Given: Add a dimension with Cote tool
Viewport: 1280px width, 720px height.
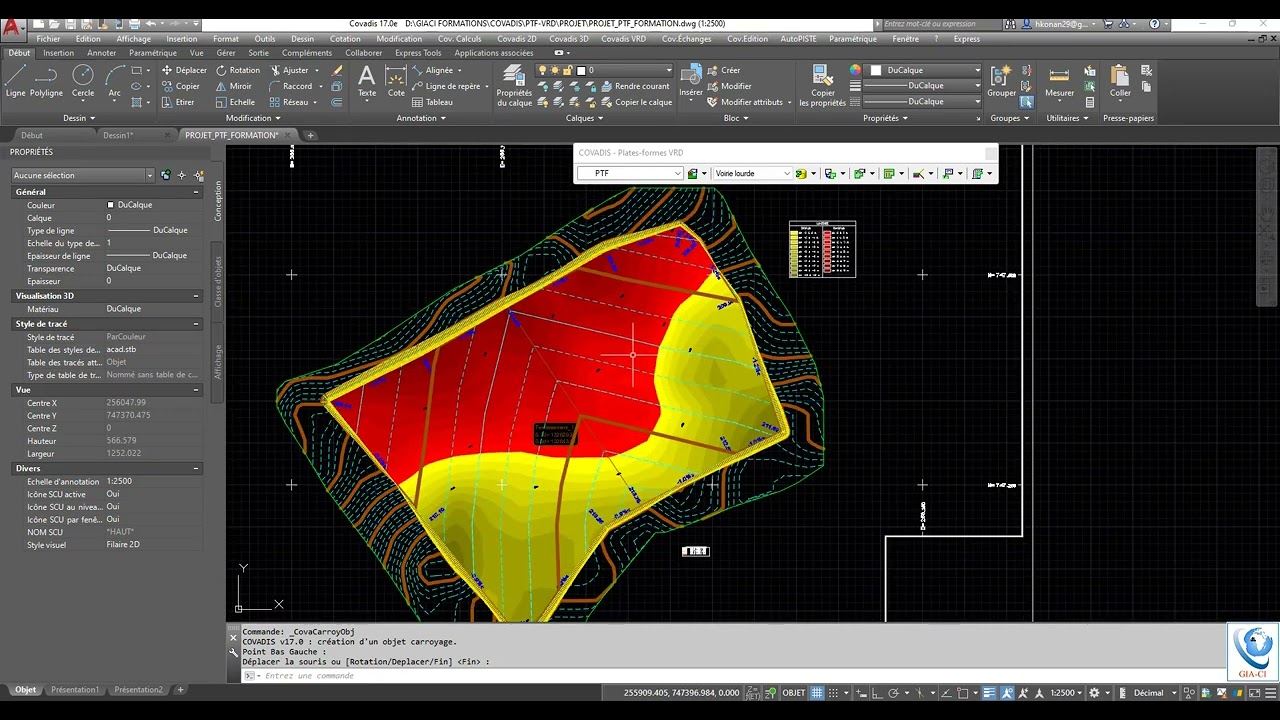Looking at the screenshot, I should [396, 82].
